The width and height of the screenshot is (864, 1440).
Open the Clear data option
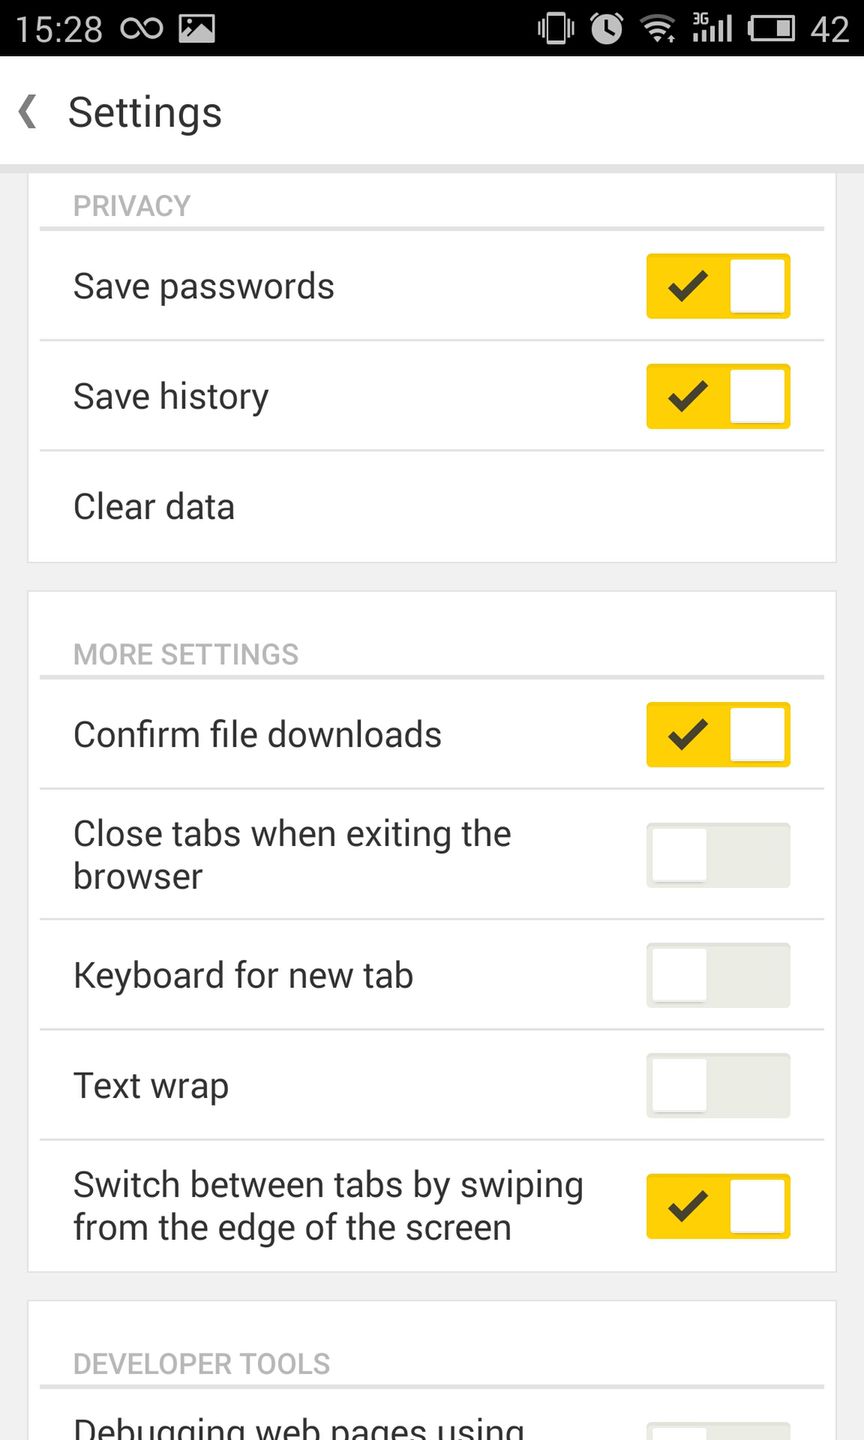click(x=154, y=507)
